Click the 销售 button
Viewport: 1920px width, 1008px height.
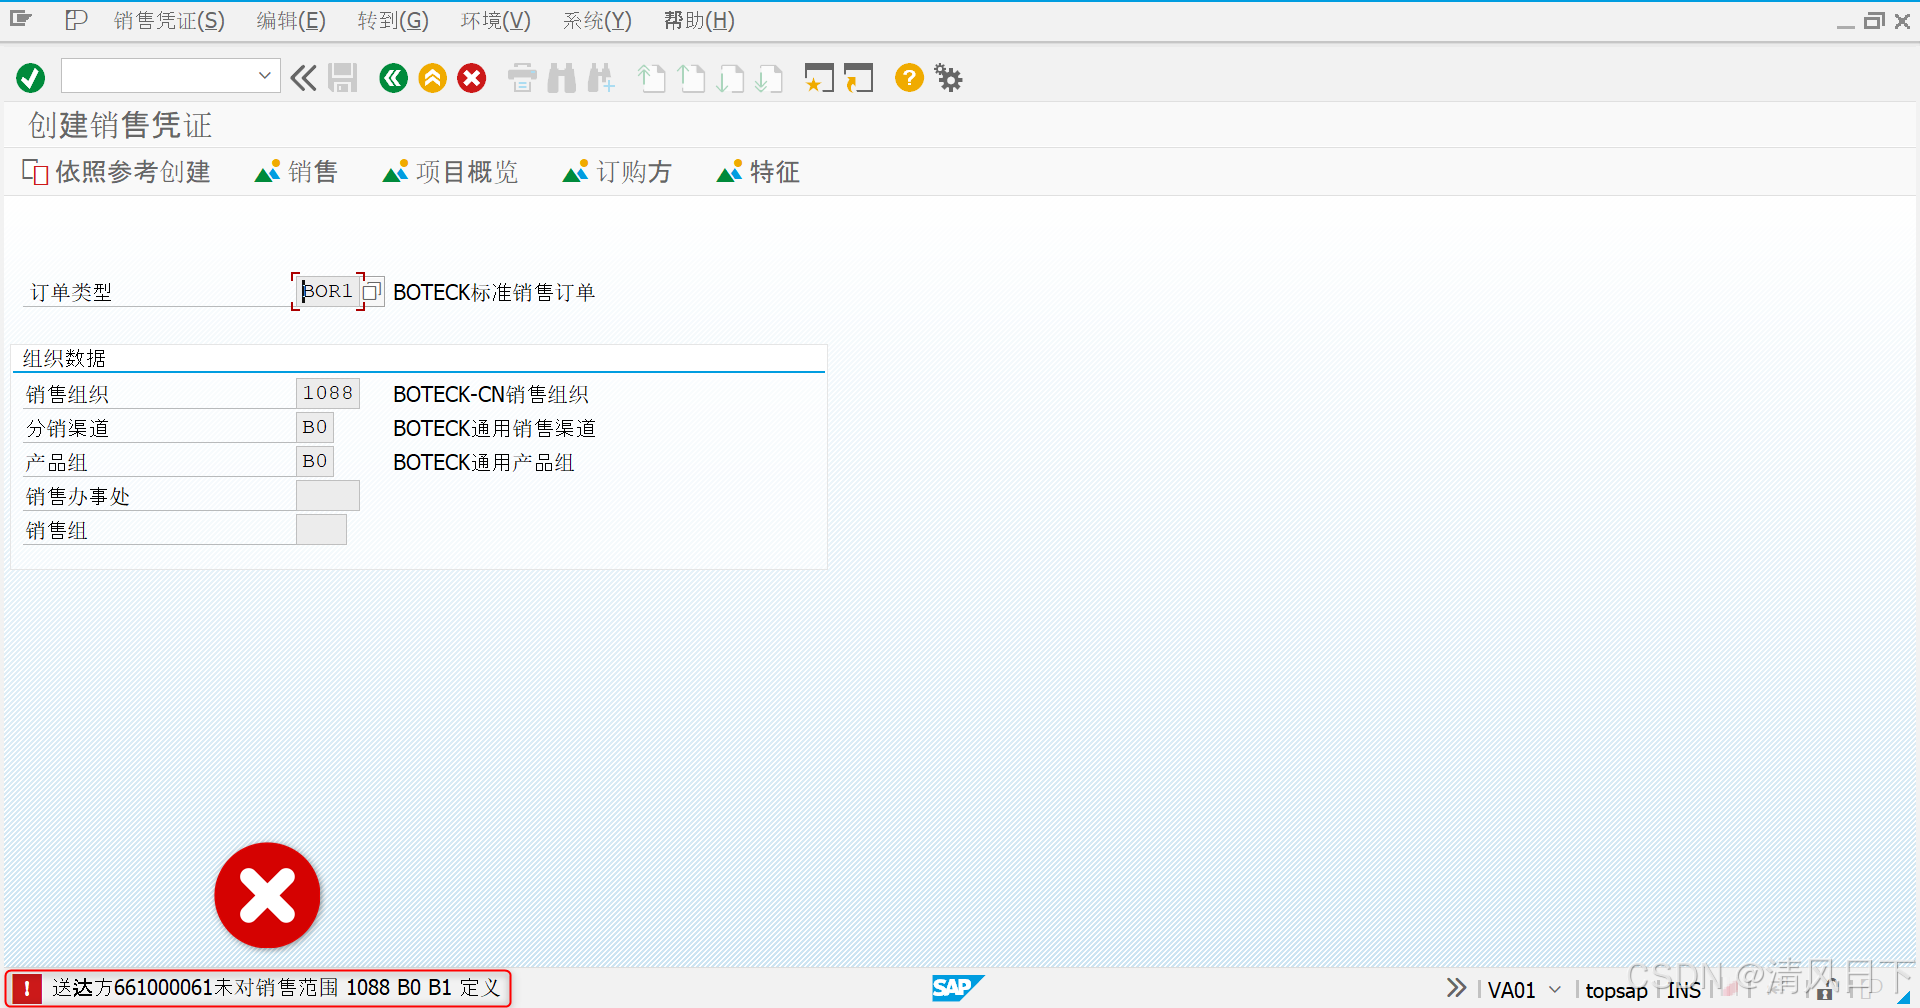tap(296, 172)
